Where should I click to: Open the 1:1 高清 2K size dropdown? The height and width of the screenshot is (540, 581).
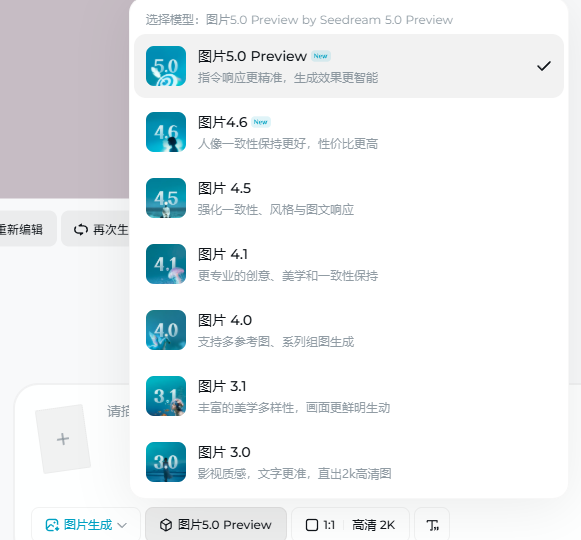[x=351, y=525]
